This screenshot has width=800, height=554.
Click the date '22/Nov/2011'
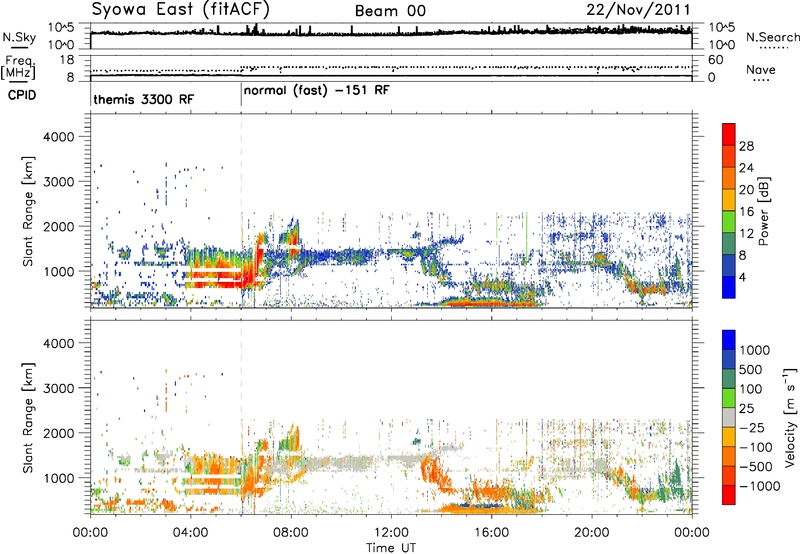[x=638, y=10]
